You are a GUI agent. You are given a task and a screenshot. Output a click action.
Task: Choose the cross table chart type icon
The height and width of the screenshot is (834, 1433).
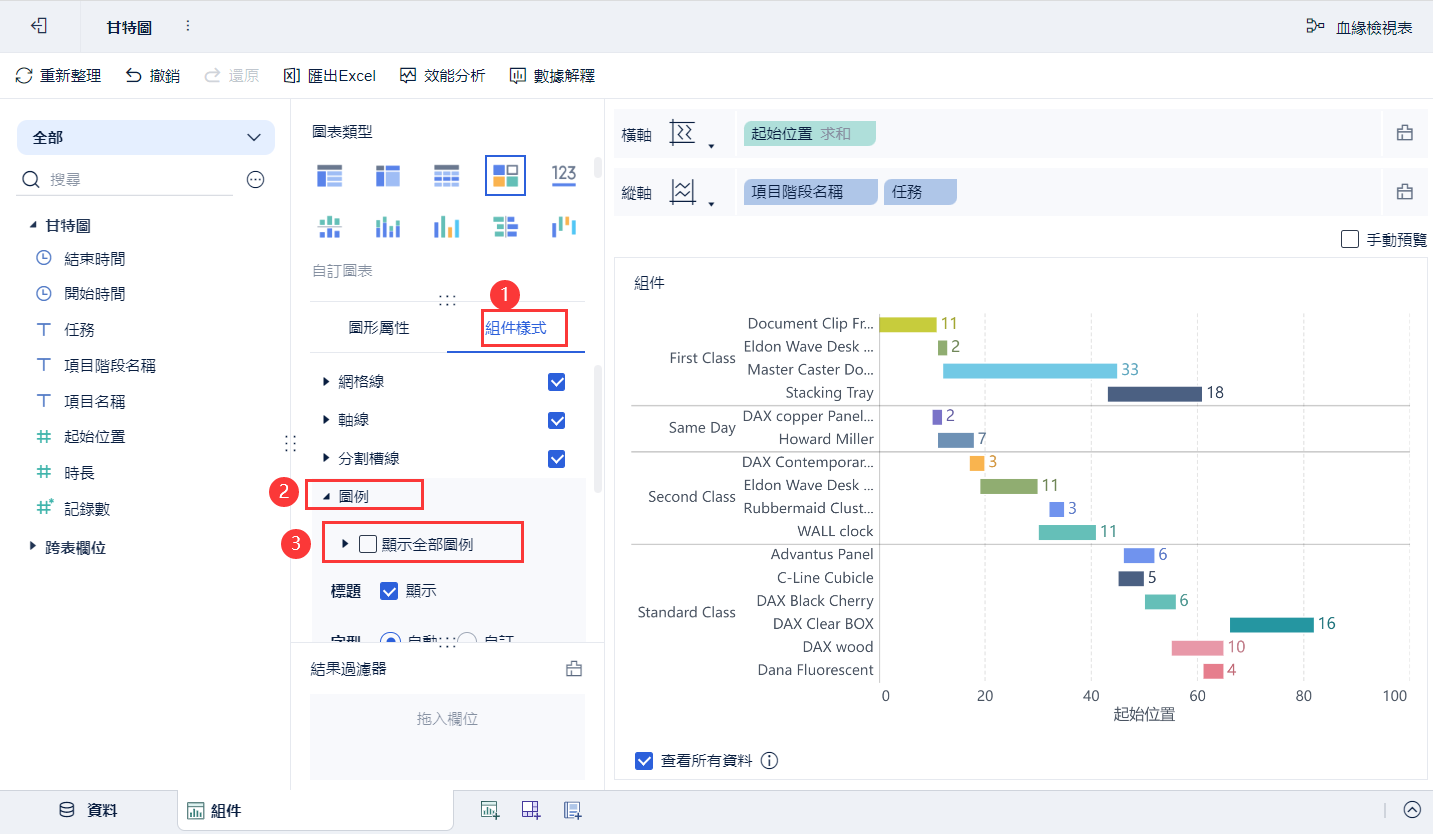[x=388, y=175]
